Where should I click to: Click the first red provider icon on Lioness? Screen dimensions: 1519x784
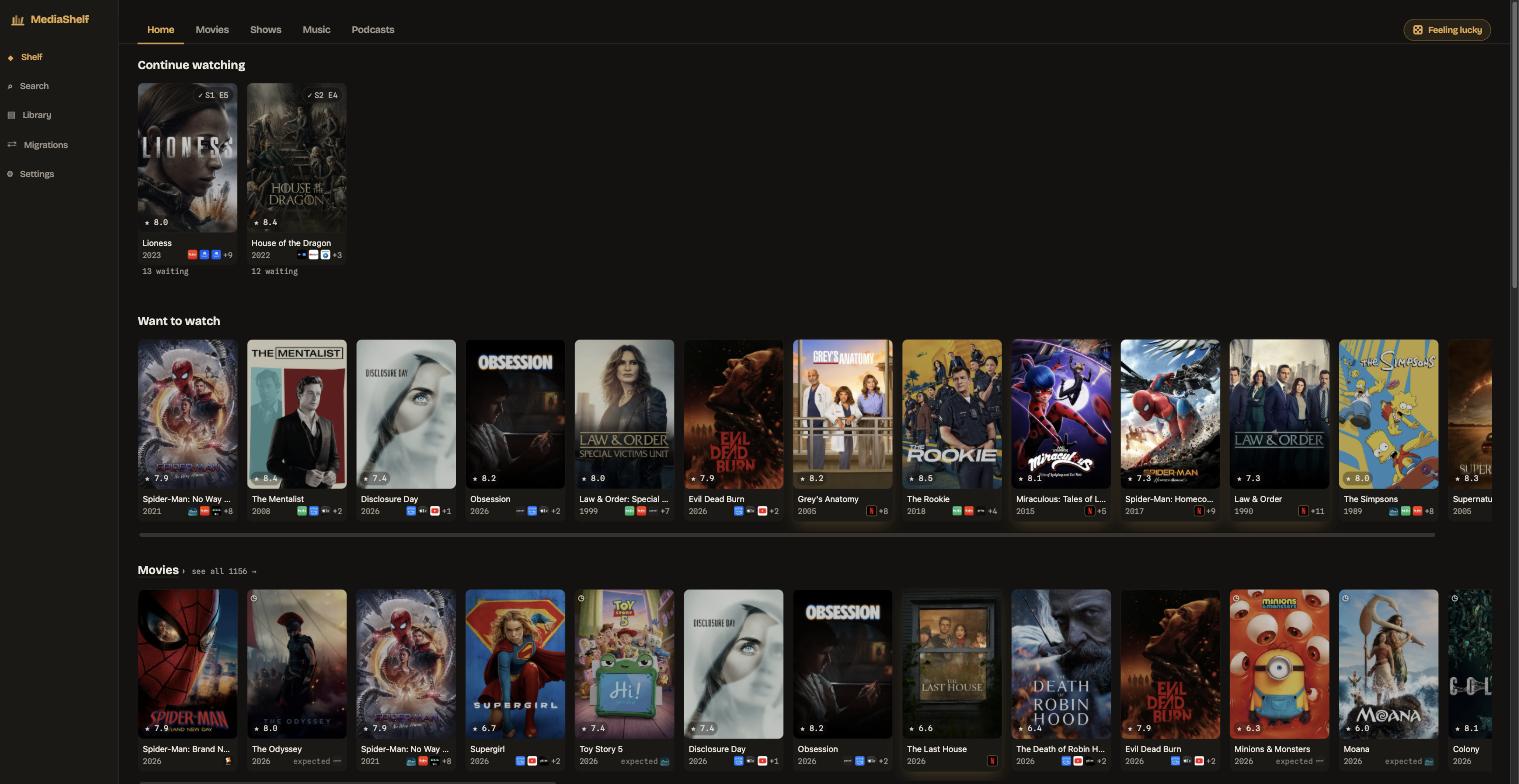(193, 255)
